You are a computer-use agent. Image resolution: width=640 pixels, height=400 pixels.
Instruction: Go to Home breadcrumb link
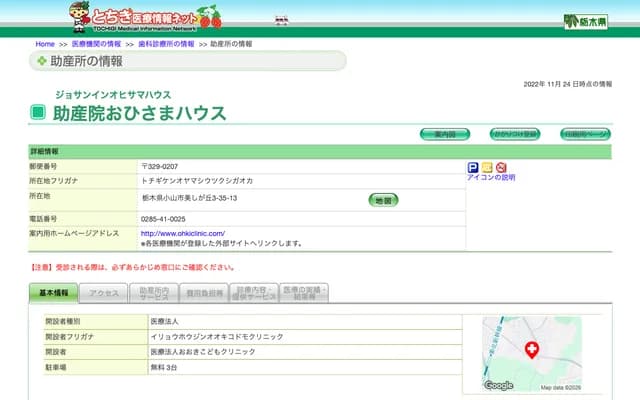pyautogui.click(x=45, y=44)
